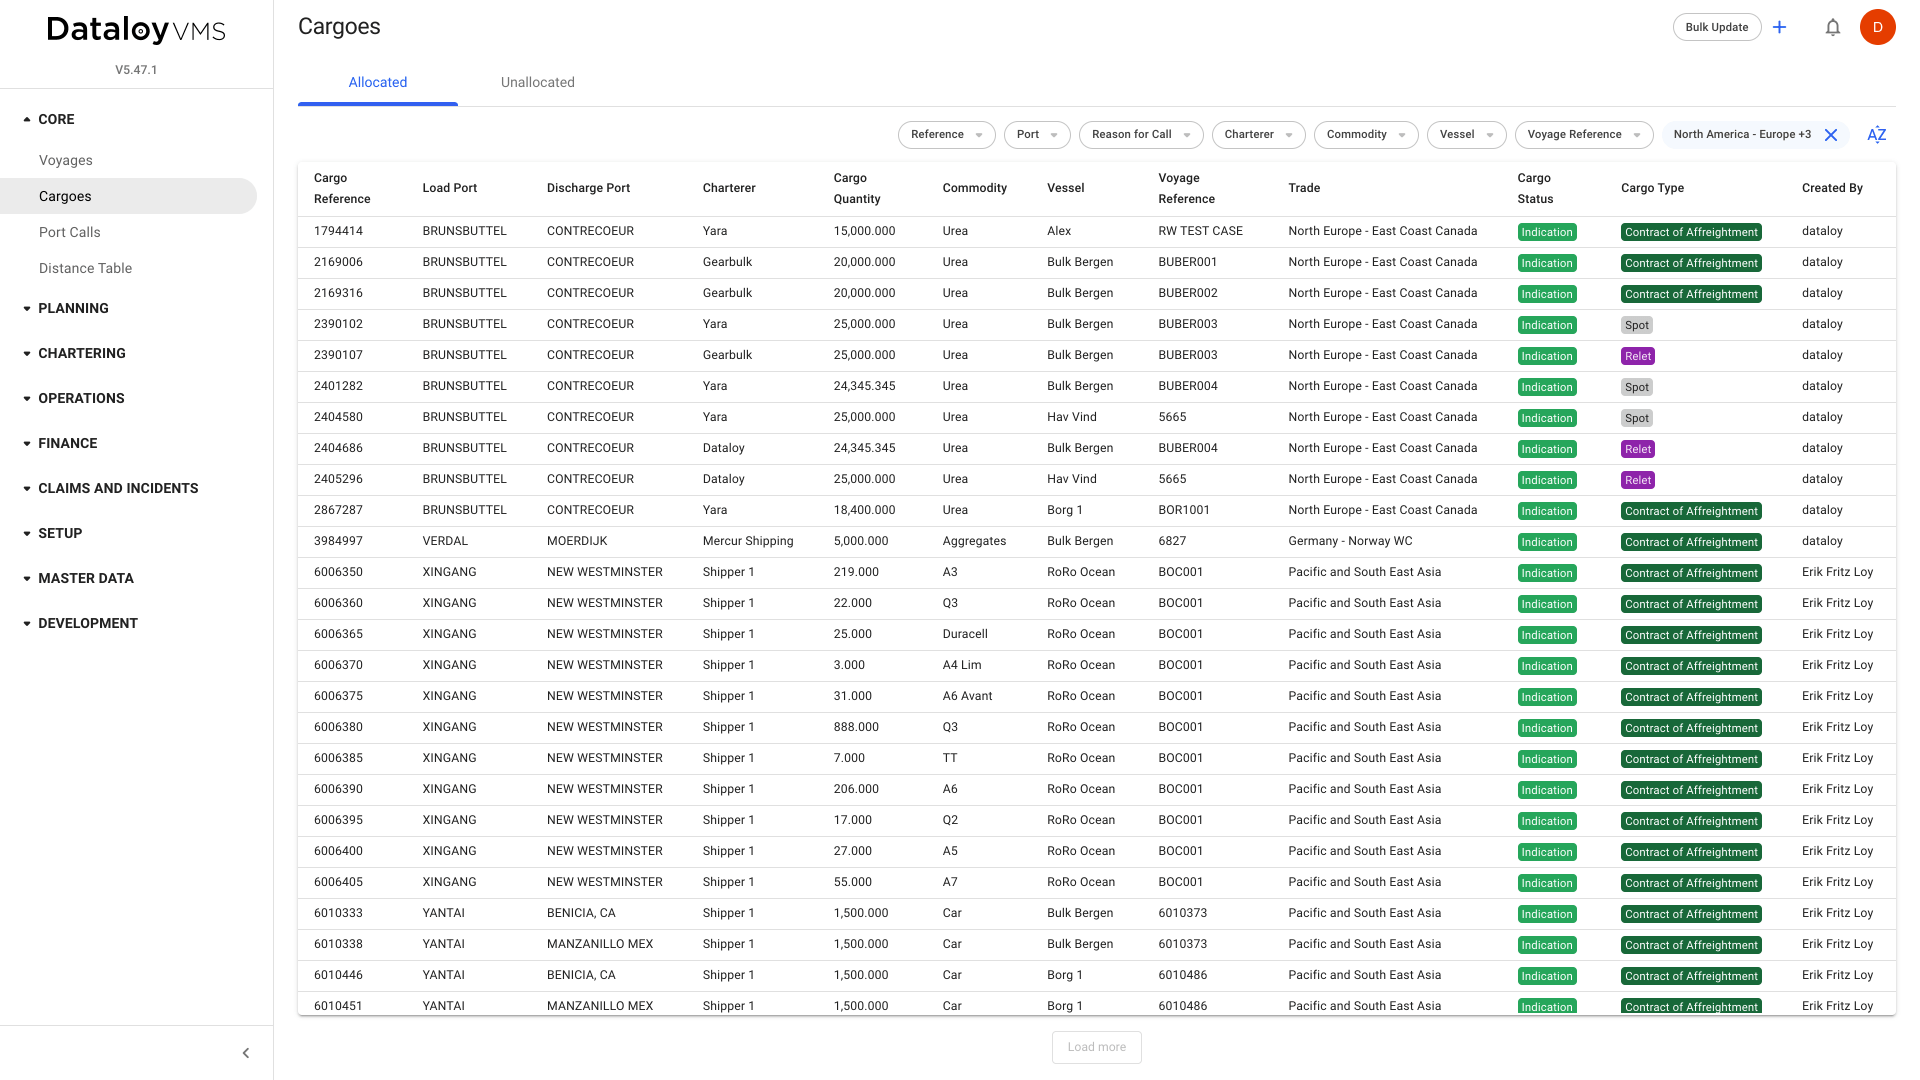Remove the North America - Europe filter
The width and height of the screenshot is (1920, 1080).
[x=1831, y=135]
